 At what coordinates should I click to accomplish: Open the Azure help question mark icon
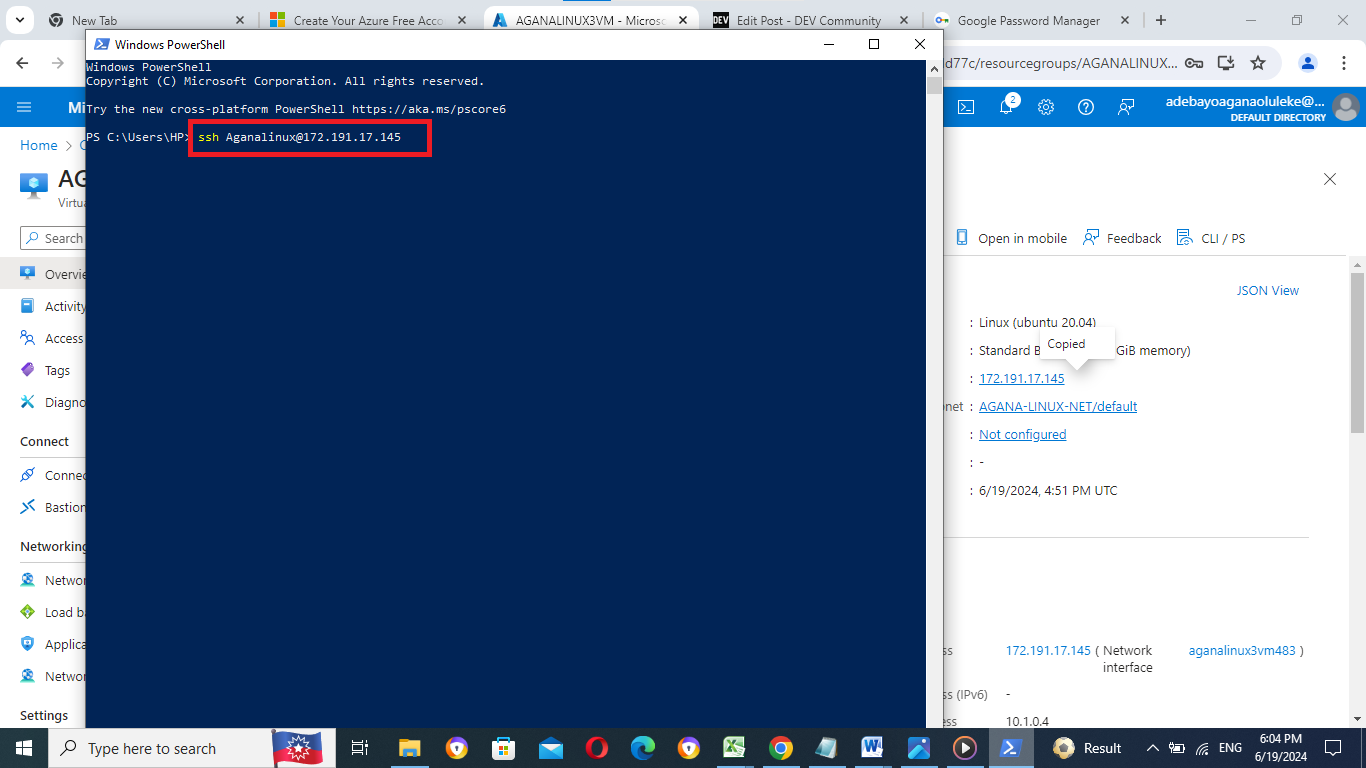(x=1086, y=107)
